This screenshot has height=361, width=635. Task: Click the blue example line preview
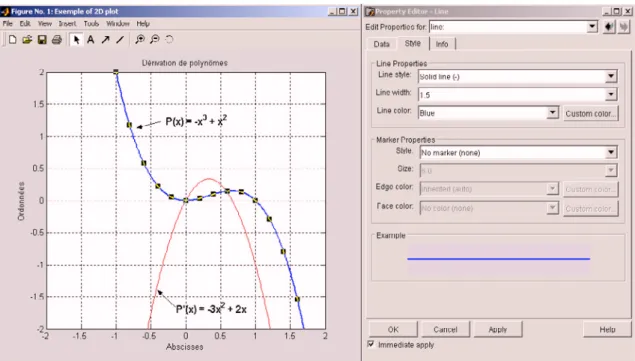[x=499, y=258]
